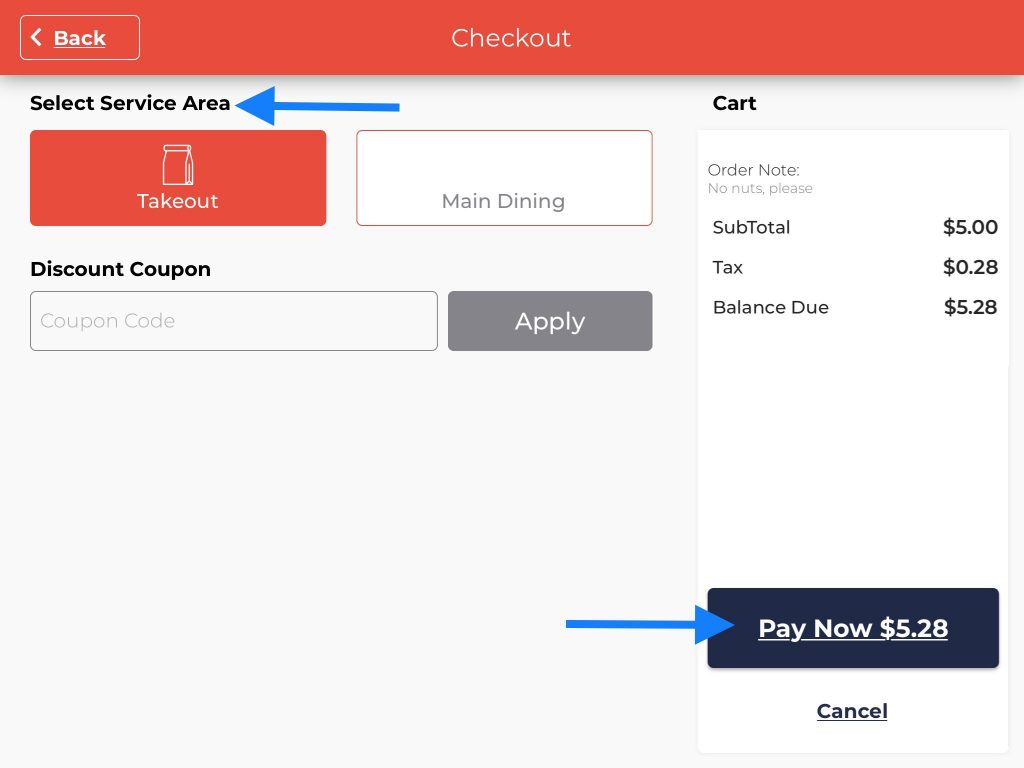Screen dimensions: 1024x768
Task: Click the Cart heading
Action: point(734,103)
